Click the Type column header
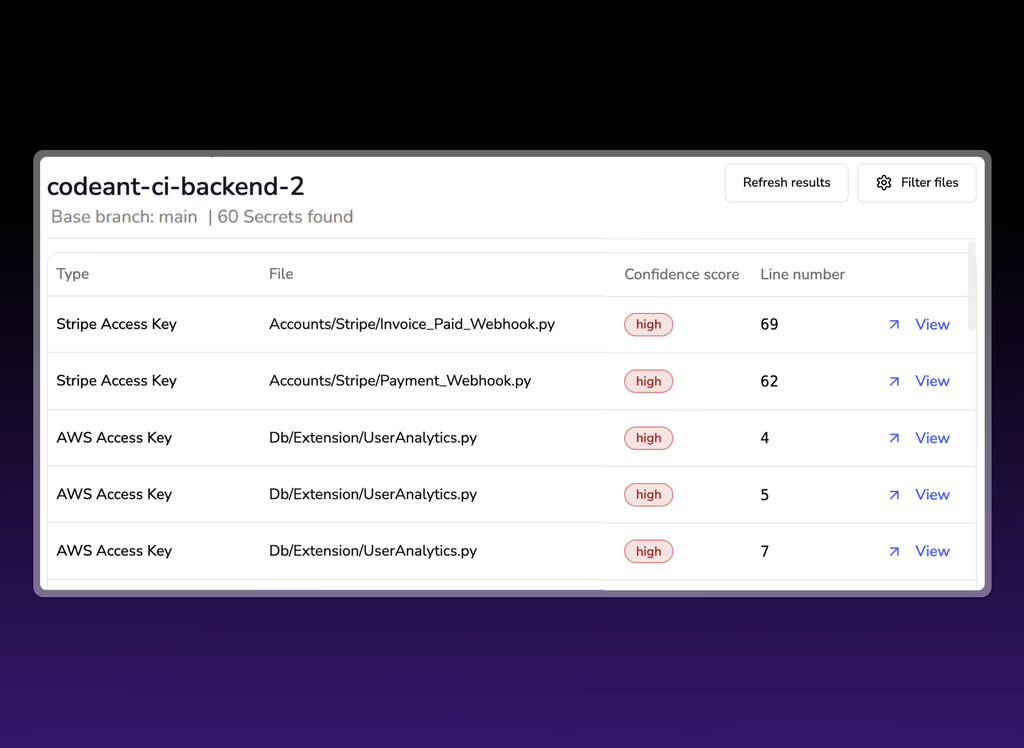The image size is (1024, 748). [x=73, y=274]
